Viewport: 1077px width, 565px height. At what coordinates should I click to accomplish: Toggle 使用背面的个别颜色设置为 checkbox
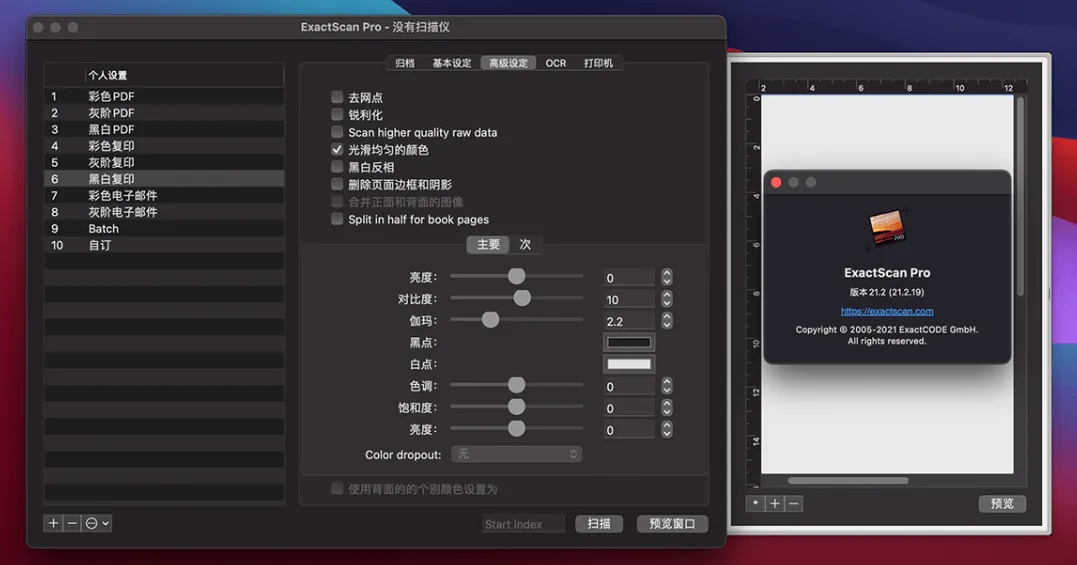(337, 489)
